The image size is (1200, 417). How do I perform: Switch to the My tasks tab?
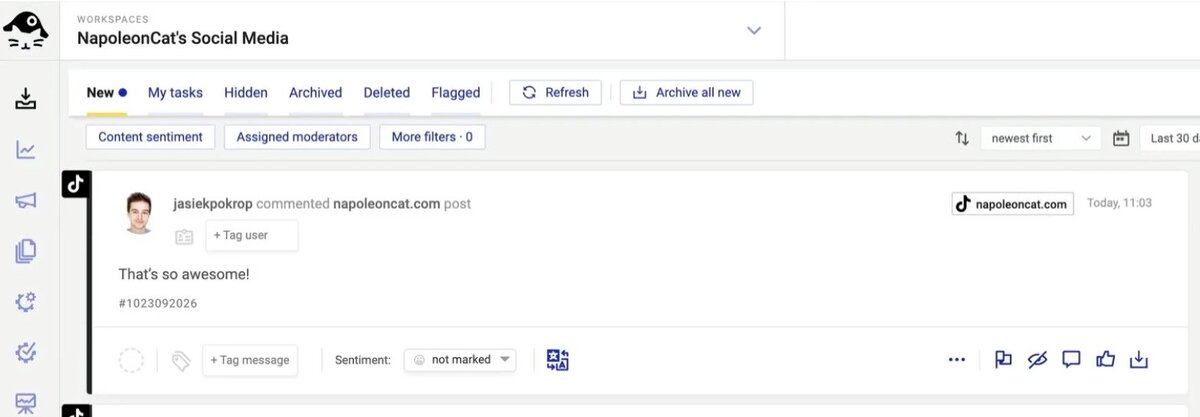175,92
